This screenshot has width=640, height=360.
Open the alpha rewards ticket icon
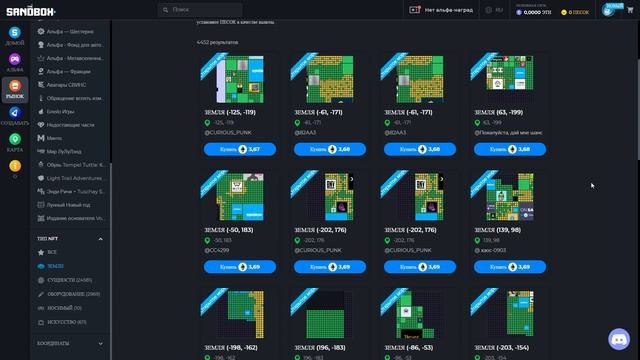[x=415, y=10]
